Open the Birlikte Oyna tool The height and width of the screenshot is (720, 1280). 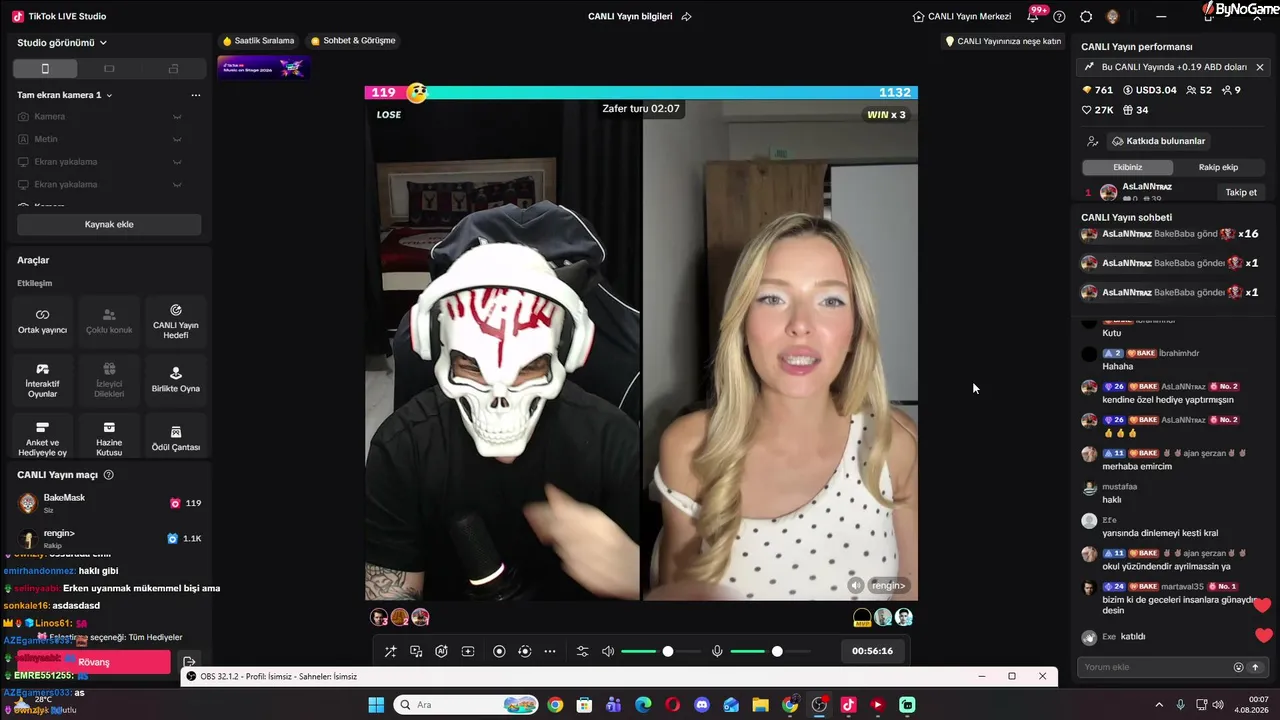click(176, 380)
